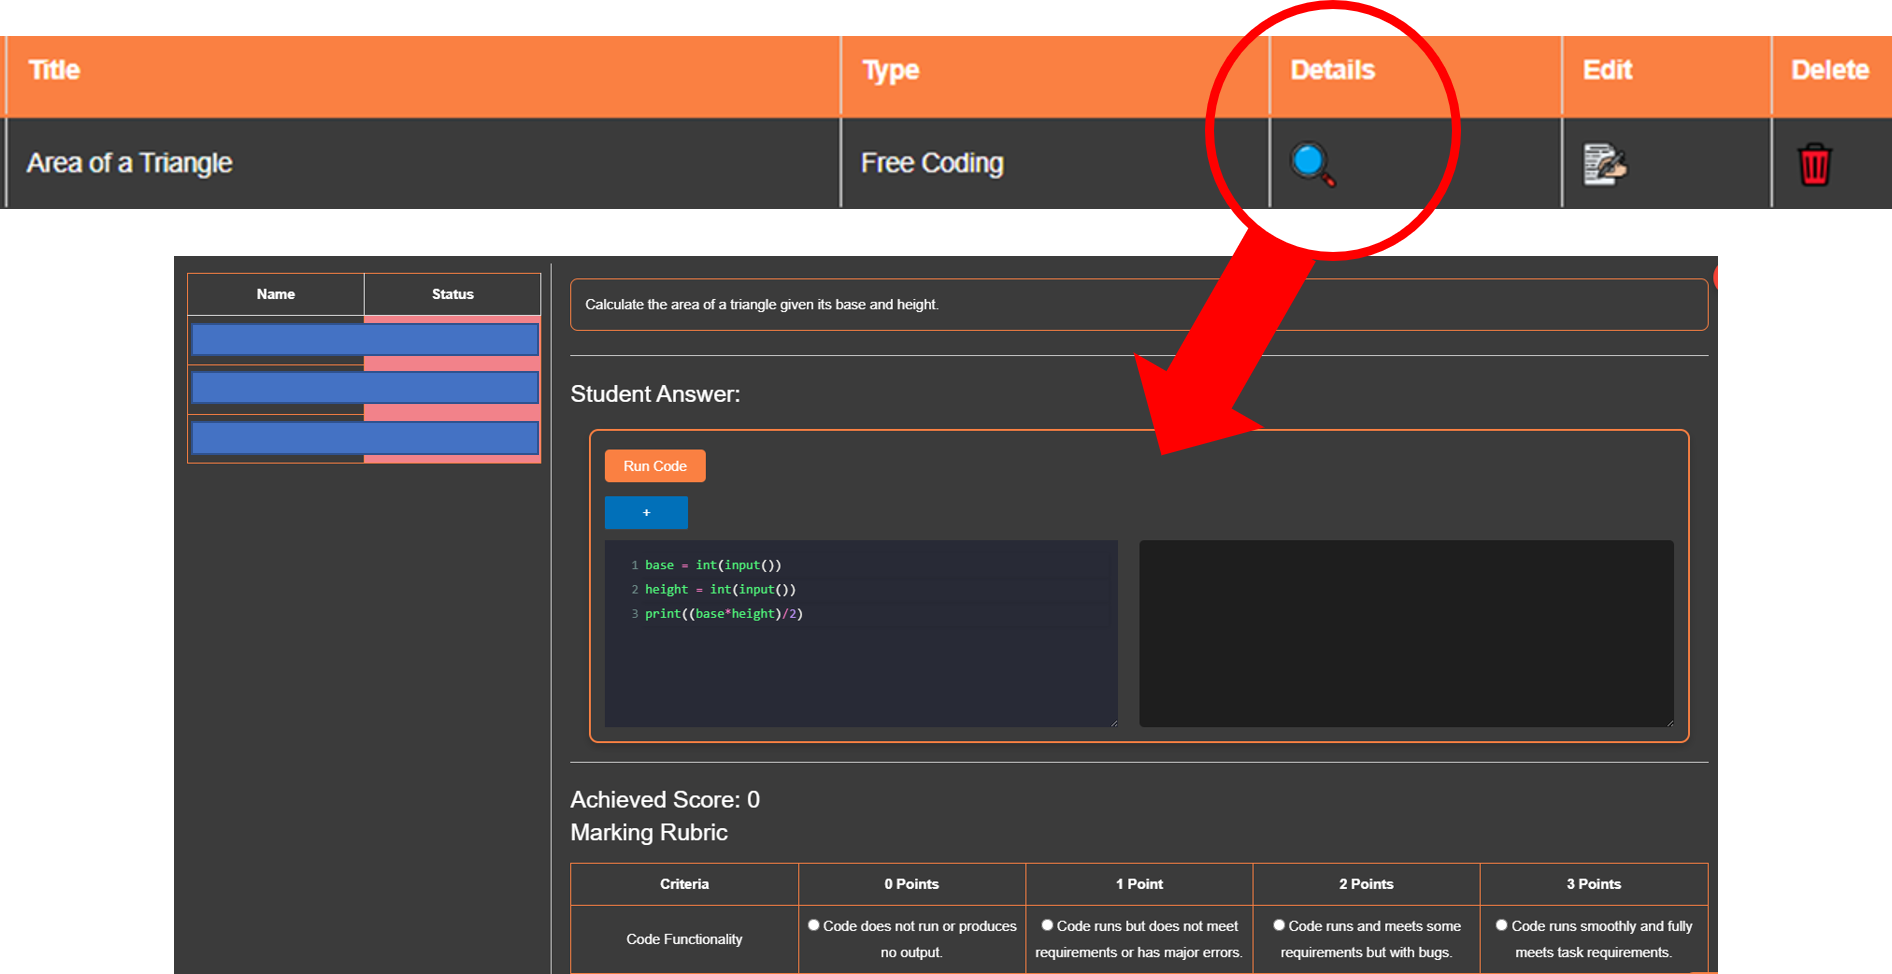1892x974 pixels.
Task: Select the second student row in list
Action: click(x=365, y=388)
